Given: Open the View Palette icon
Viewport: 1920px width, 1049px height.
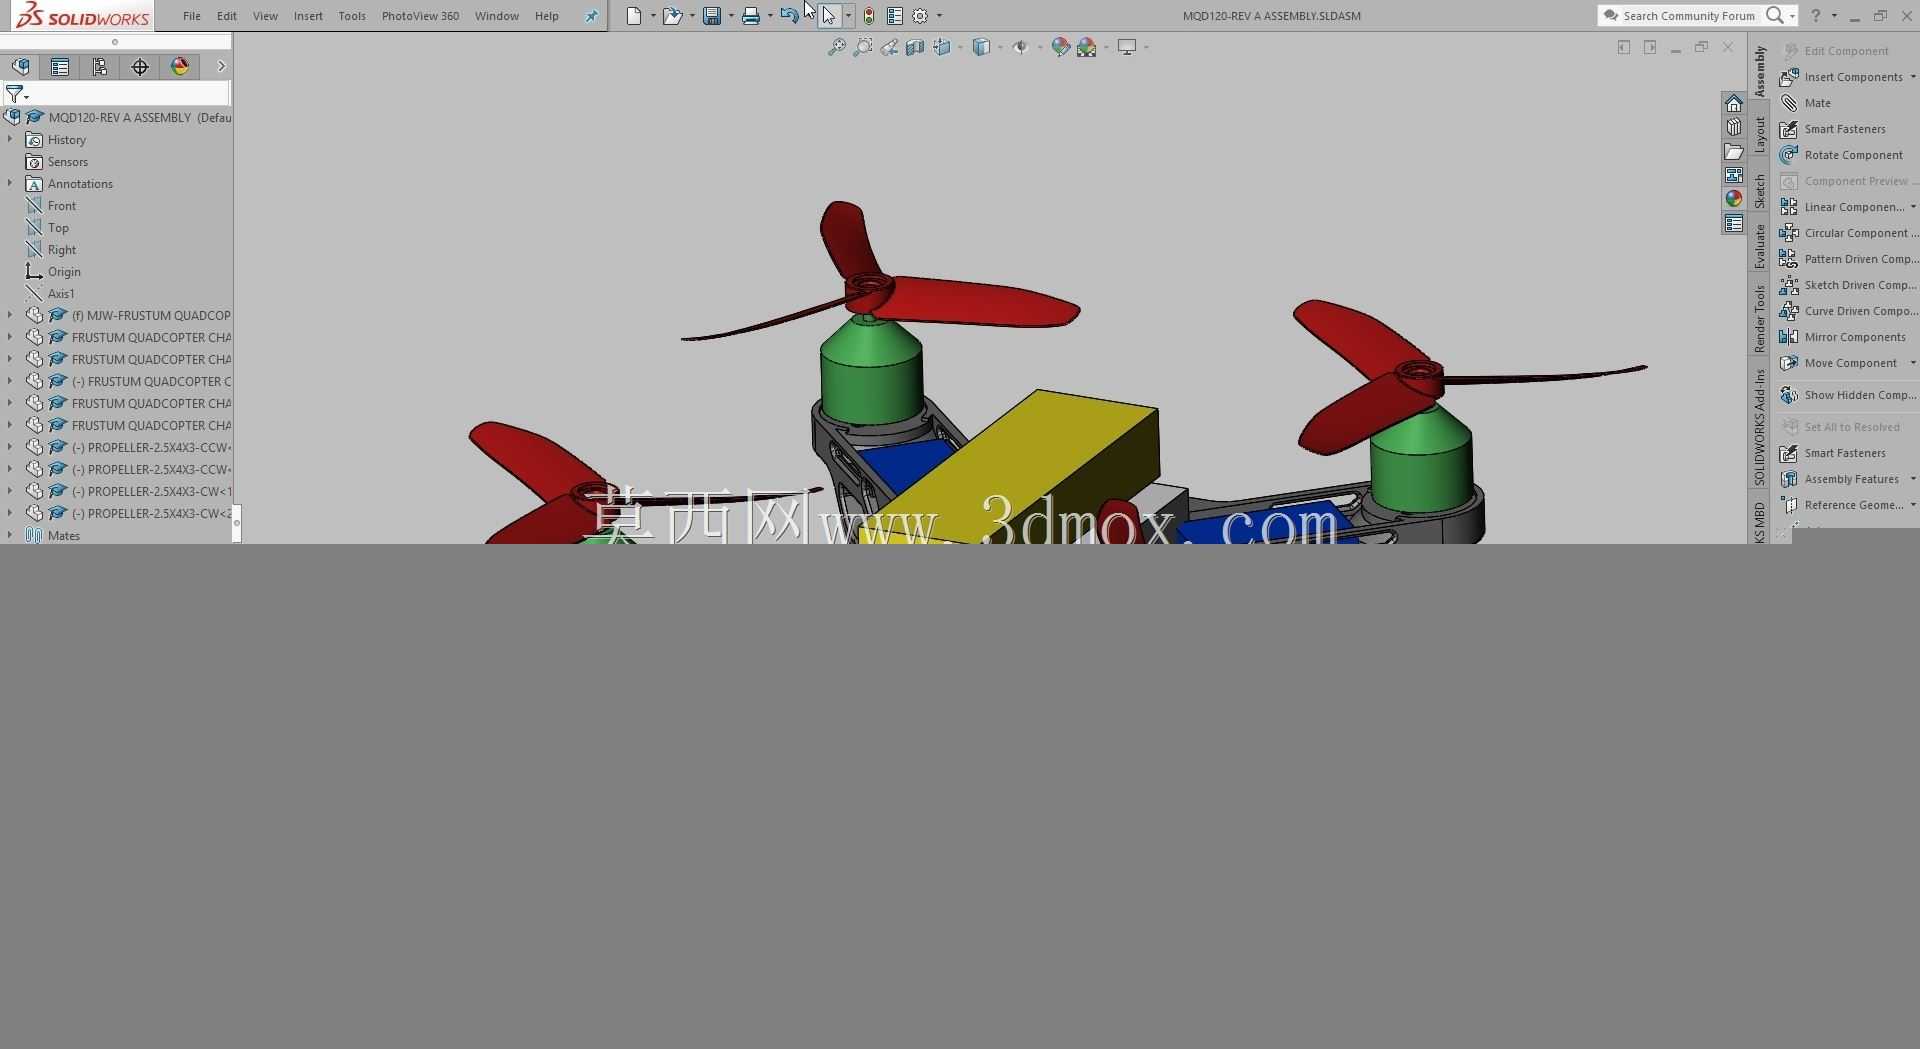Looking at the screenshot, I should click(x=1734, y=176).
